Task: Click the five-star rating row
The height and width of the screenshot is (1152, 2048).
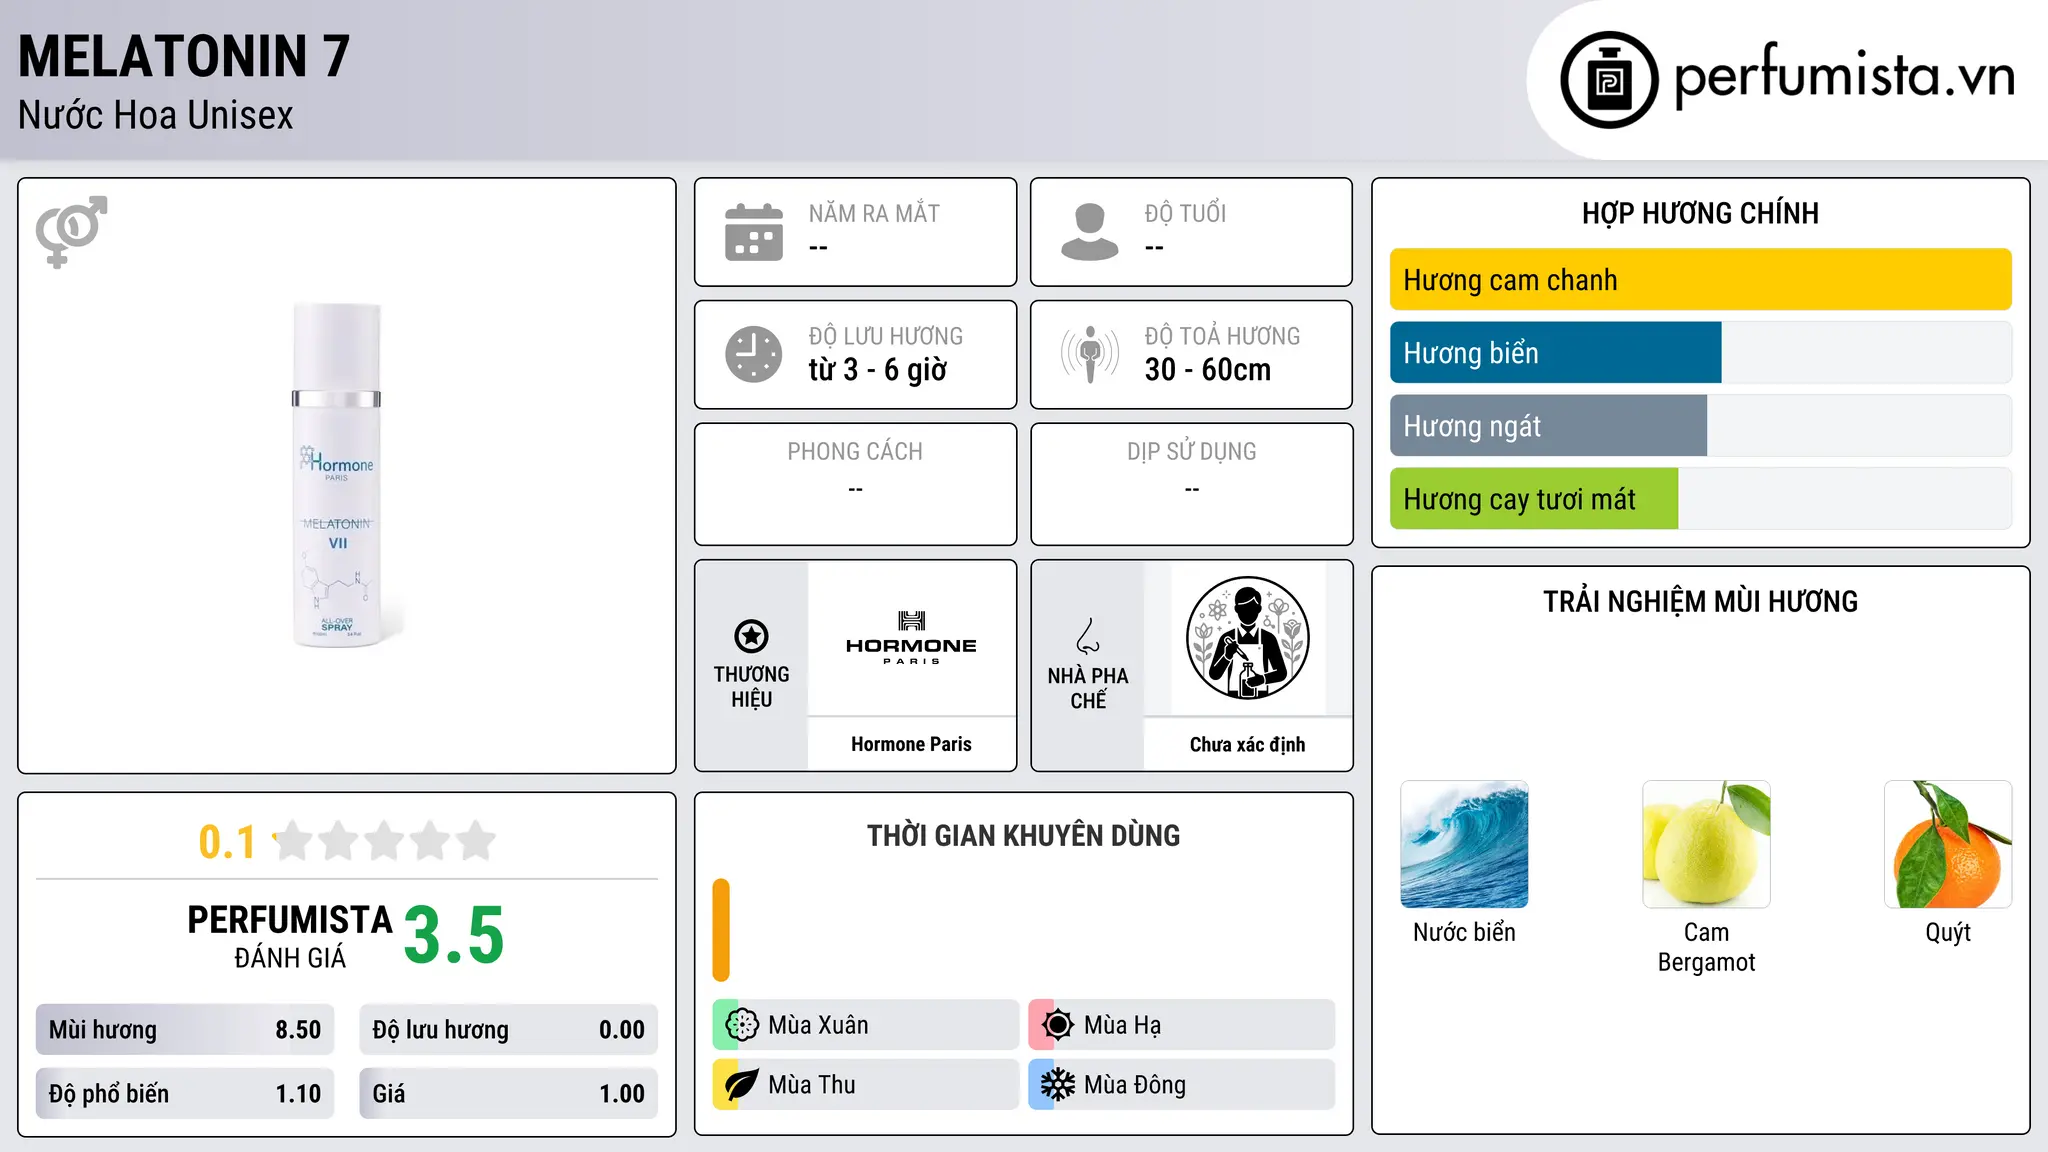Action: pos(384,841)
